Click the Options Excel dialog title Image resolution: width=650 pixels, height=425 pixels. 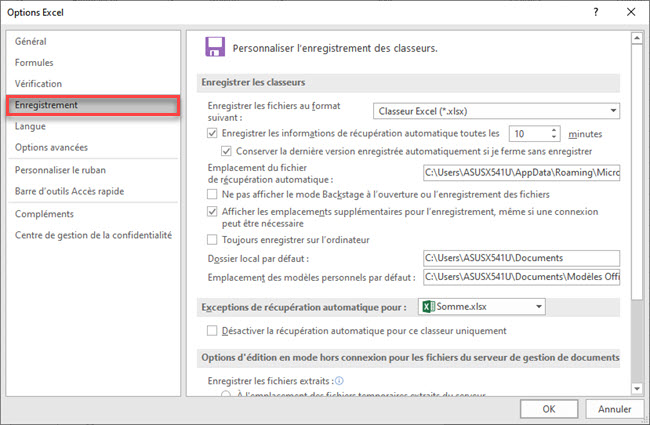(x=35, y=12)
